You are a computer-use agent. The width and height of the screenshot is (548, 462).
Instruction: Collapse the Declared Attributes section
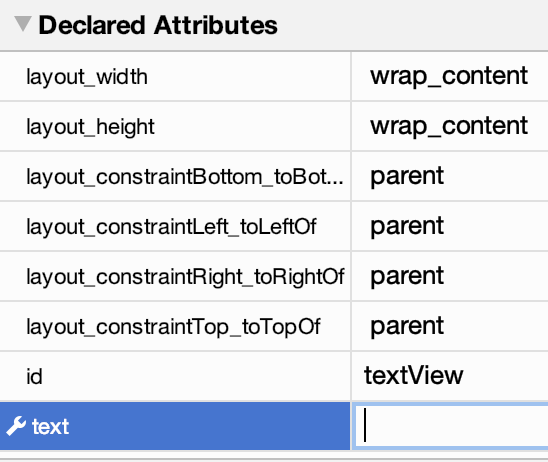(x=23, y=24)
